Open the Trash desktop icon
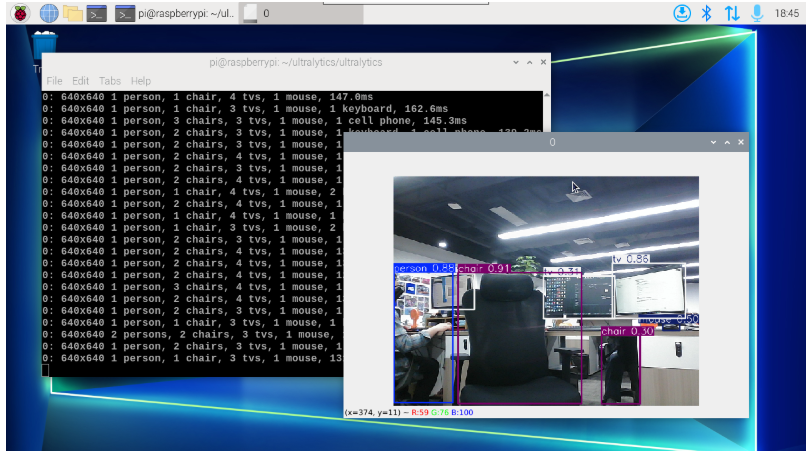 pos(44,45)
